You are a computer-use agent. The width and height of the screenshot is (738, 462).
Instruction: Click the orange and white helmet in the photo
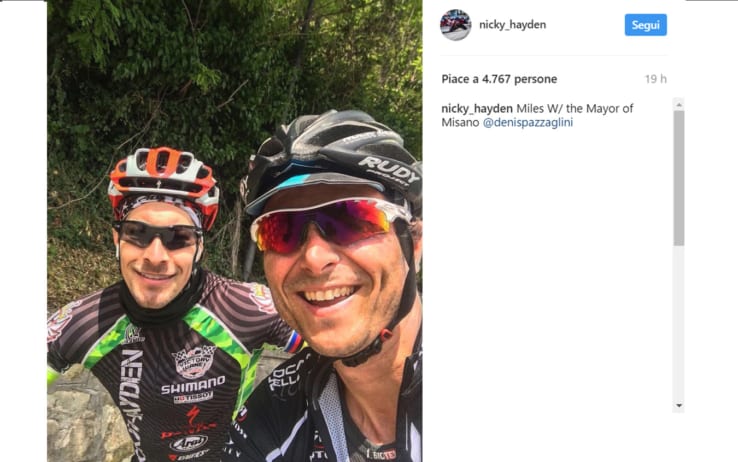[x=164, y=181]
